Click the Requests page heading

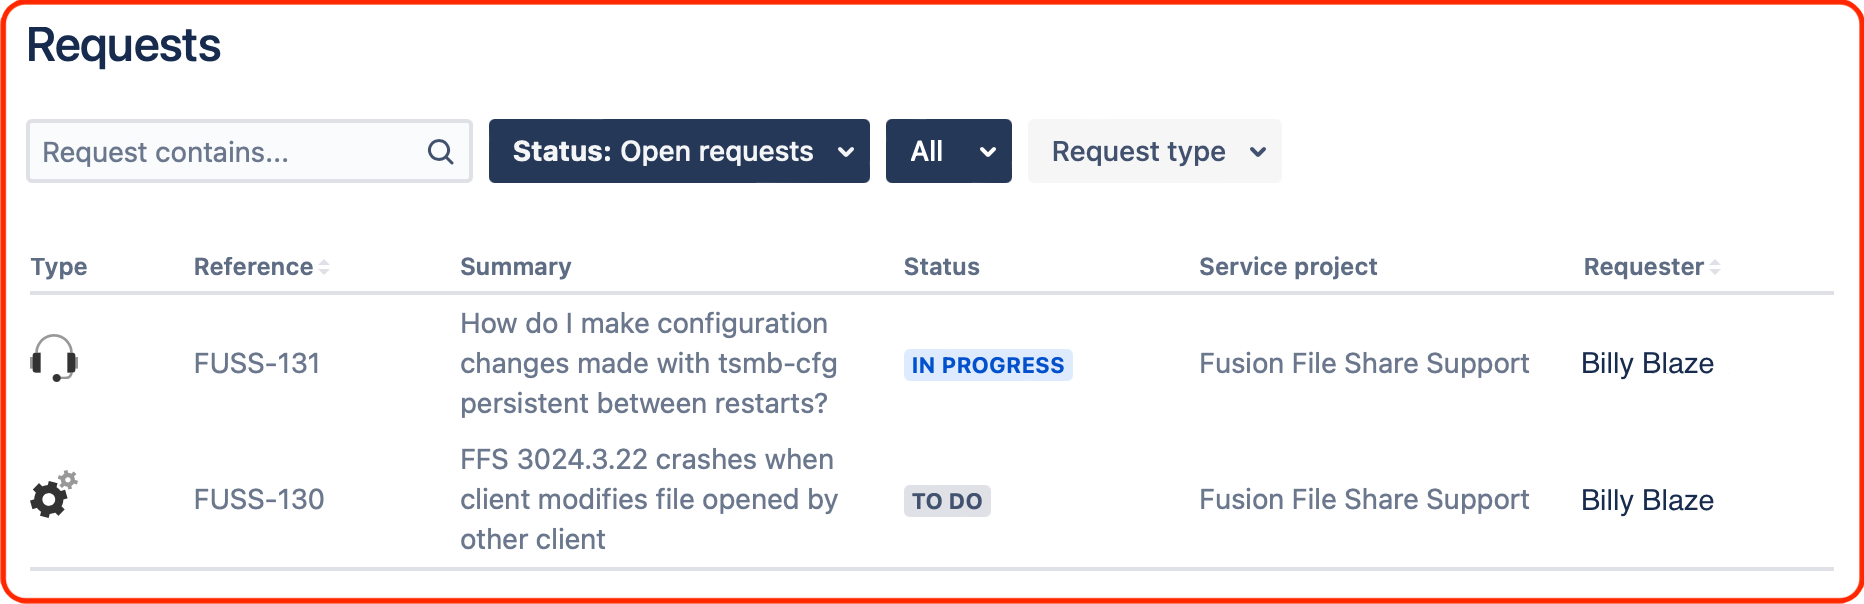point(124,44)
